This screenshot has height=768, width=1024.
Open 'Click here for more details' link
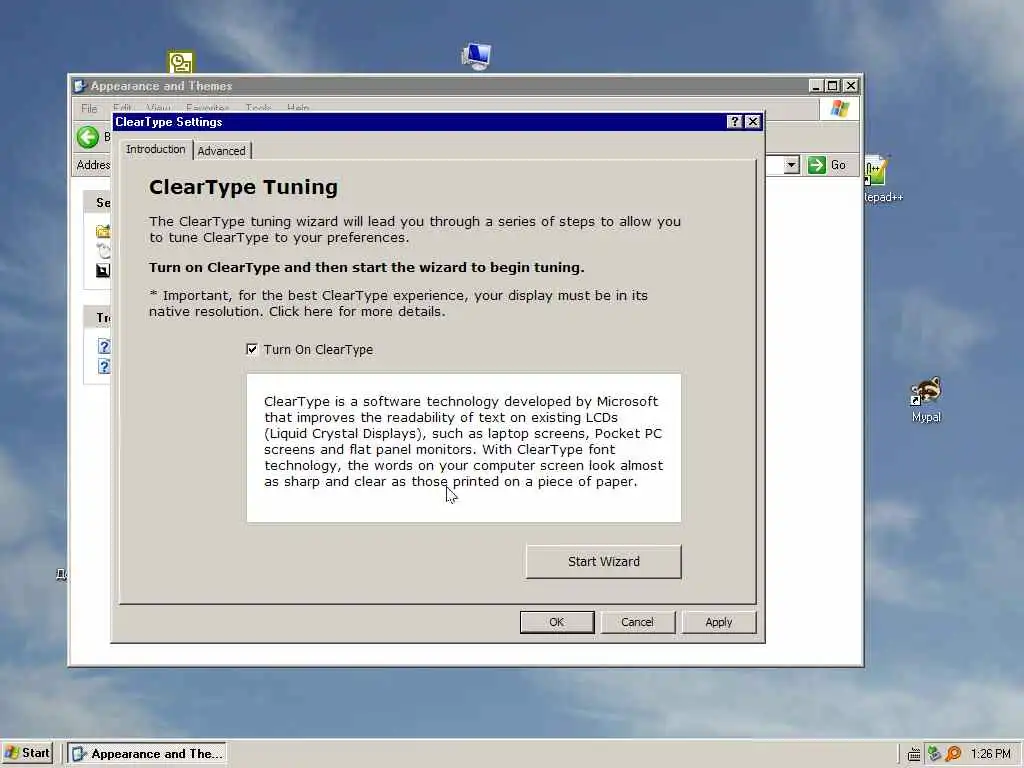point(357,312)
